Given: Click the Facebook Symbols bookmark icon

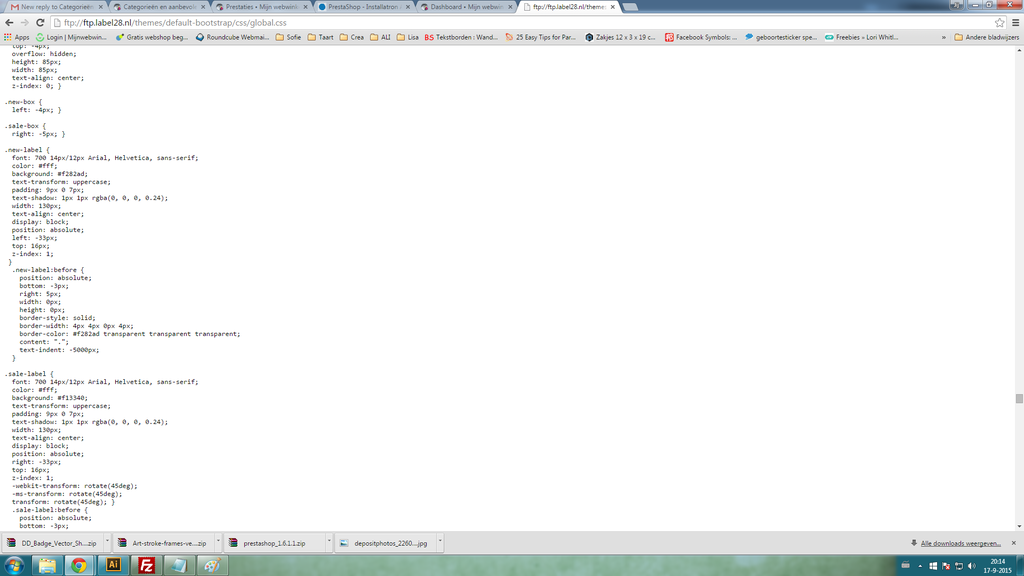Looking at the screenshot, I should pos(671,37).
